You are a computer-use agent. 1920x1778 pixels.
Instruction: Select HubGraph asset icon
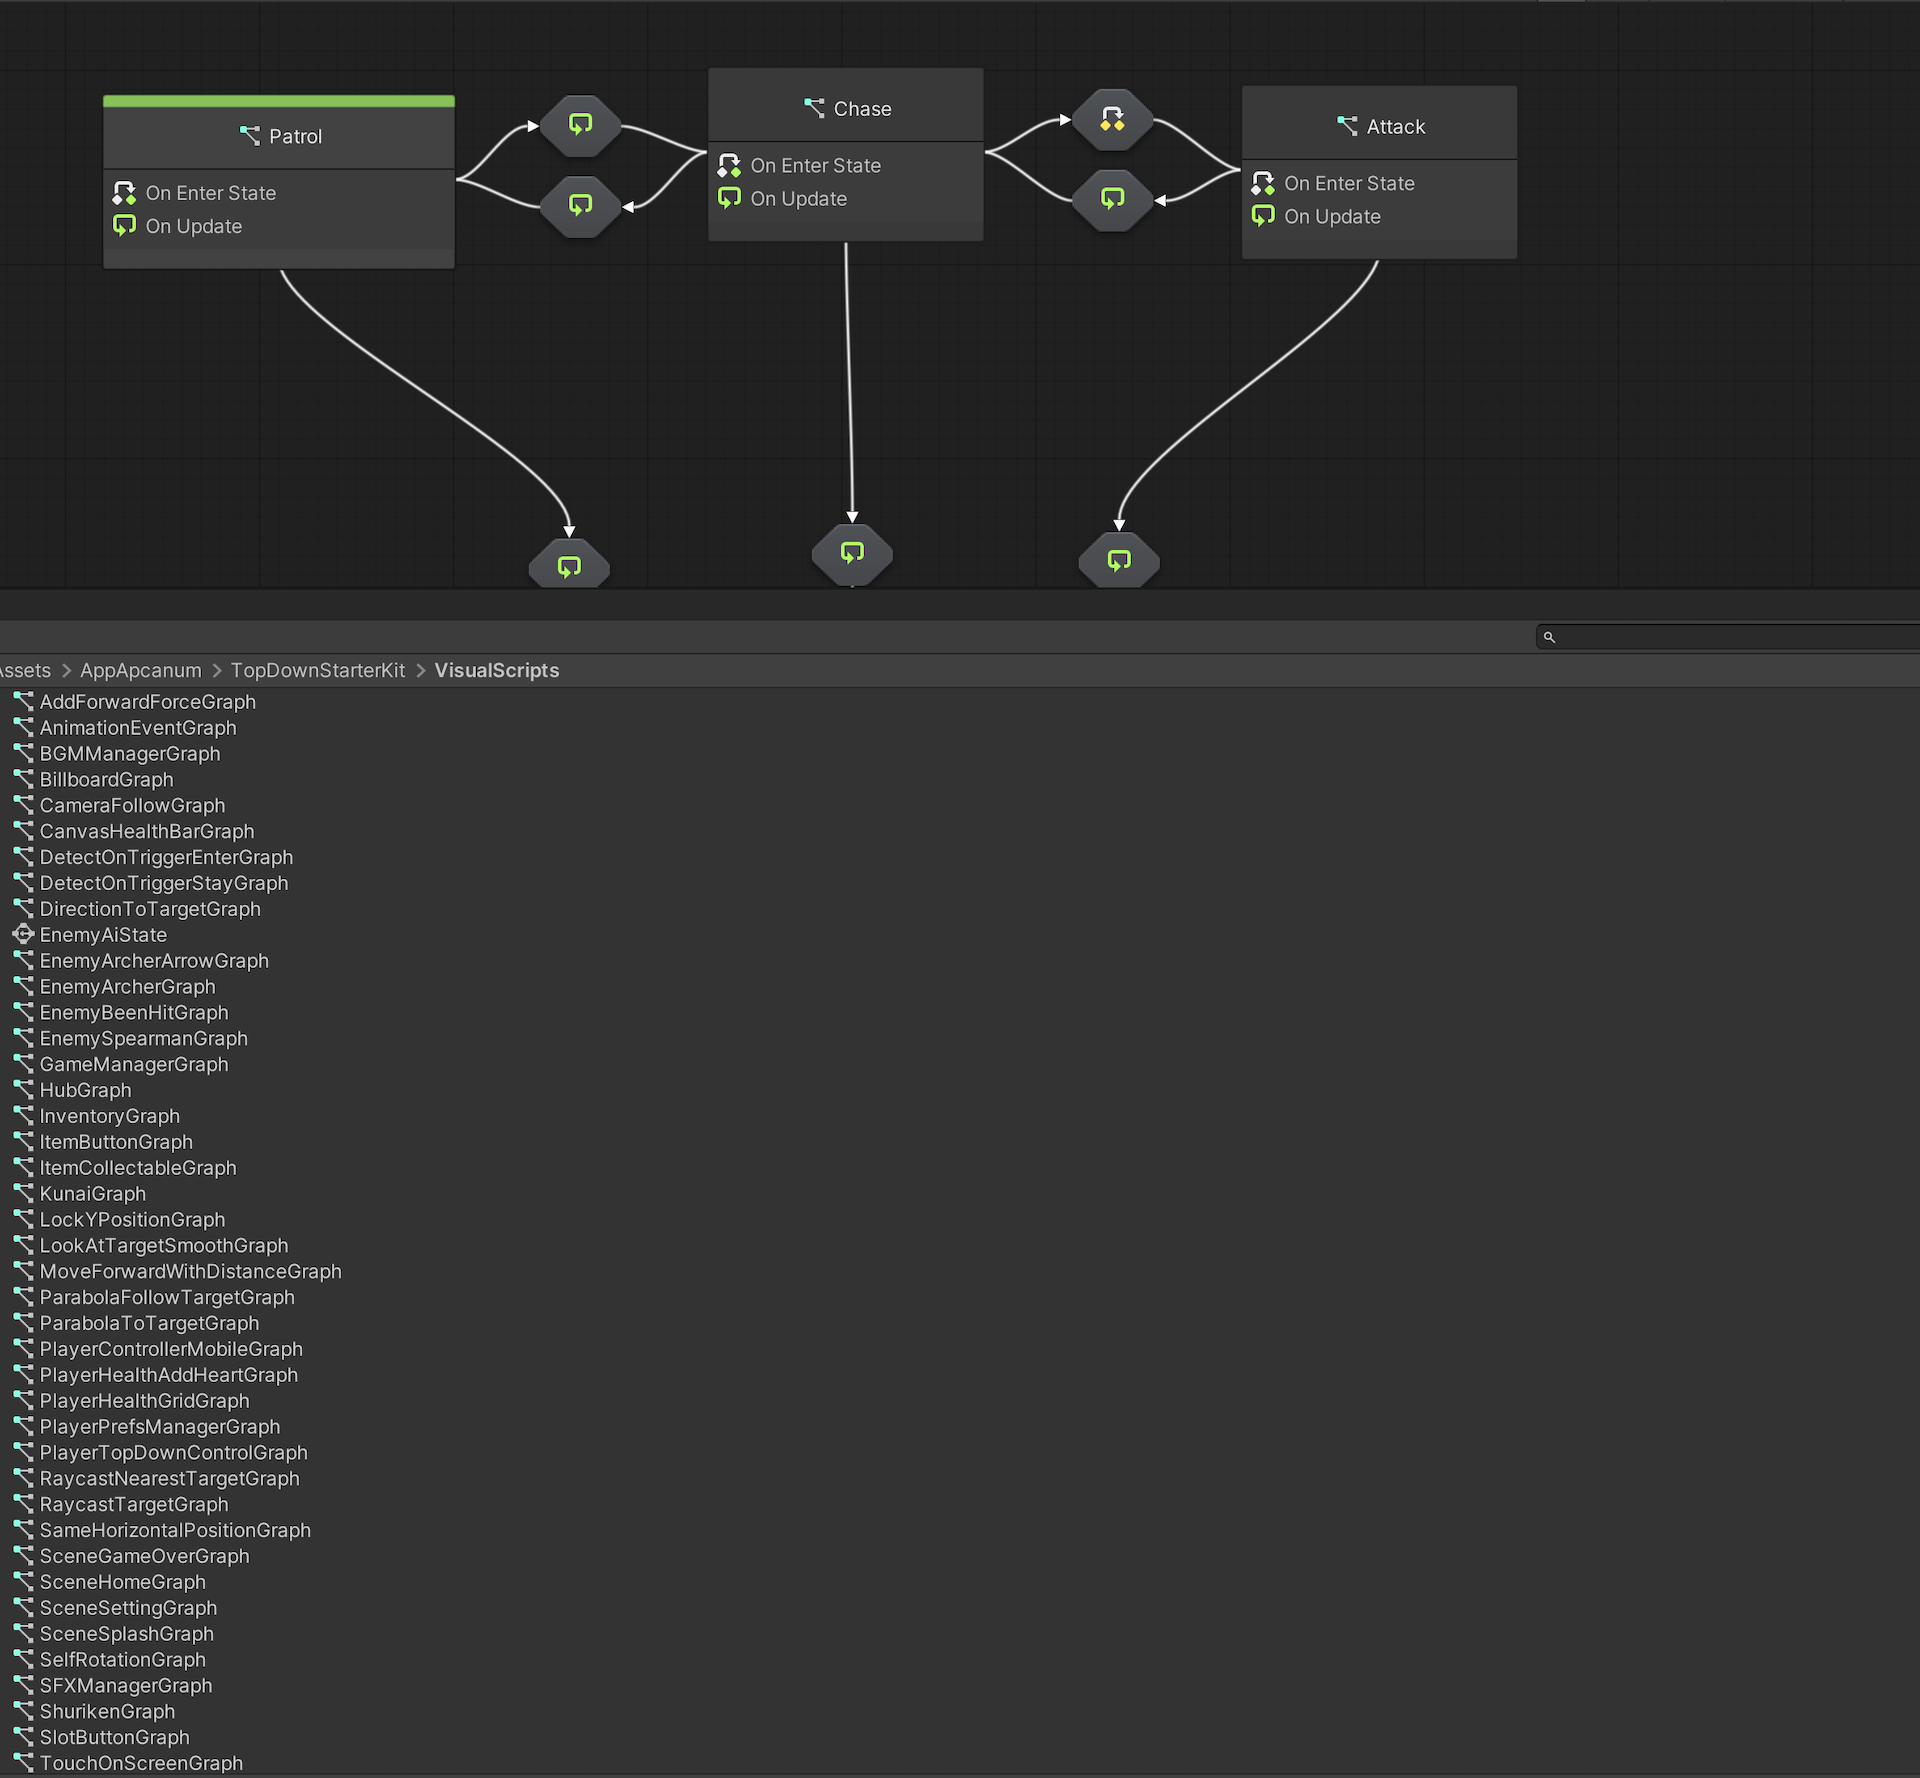click(x=23, y=1090)
